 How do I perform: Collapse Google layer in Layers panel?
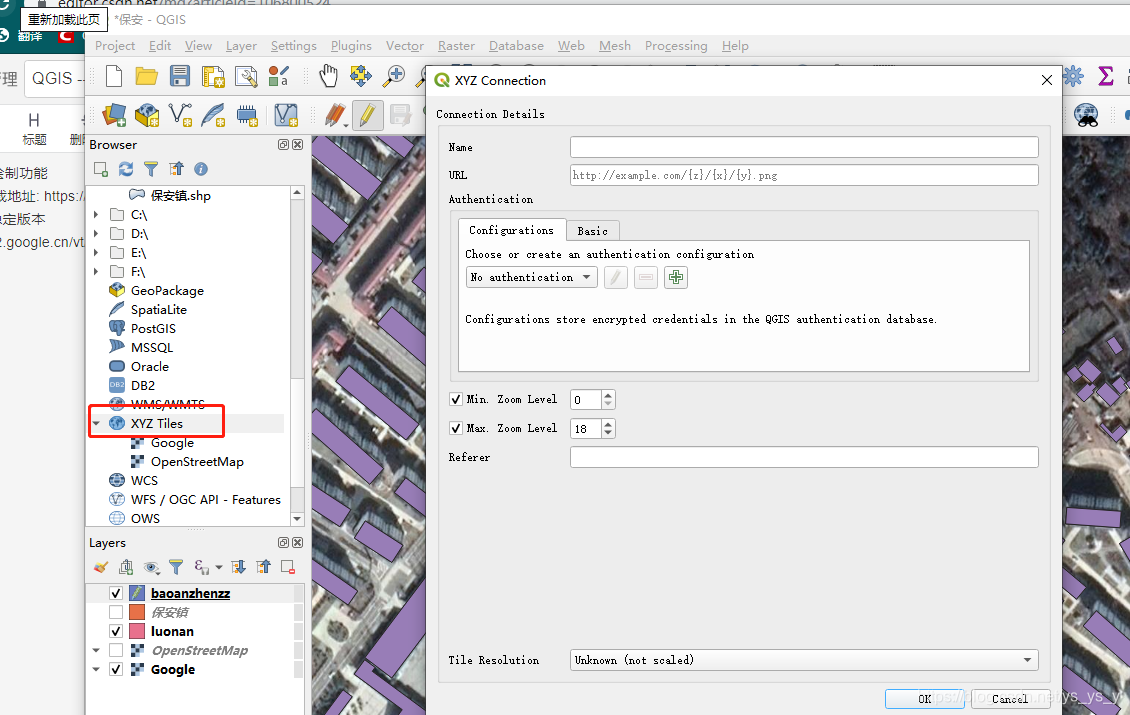coord(96,670)
